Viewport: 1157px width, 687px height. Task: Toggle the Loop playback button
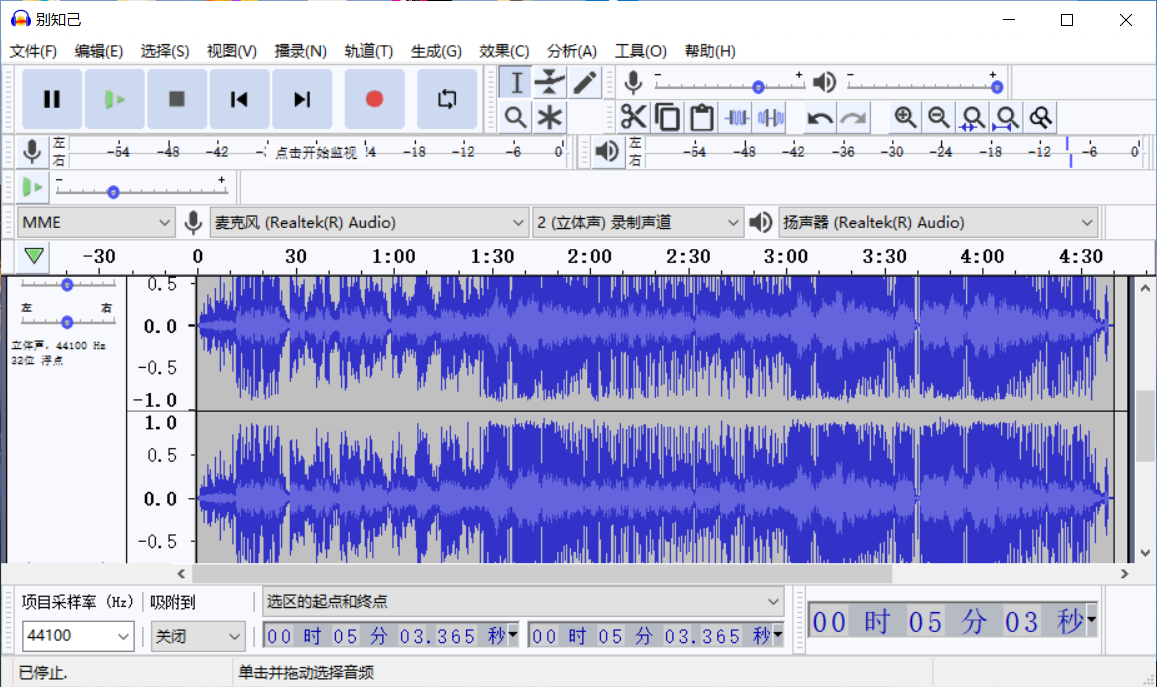coord(446,99)
